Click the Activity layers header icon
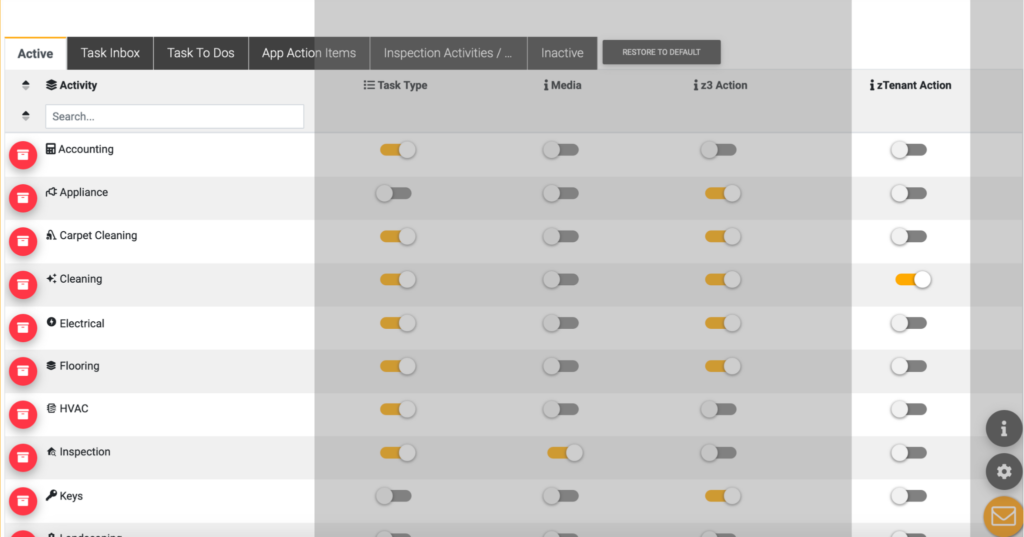The image size is (1024, 537). tap(51, 85)
